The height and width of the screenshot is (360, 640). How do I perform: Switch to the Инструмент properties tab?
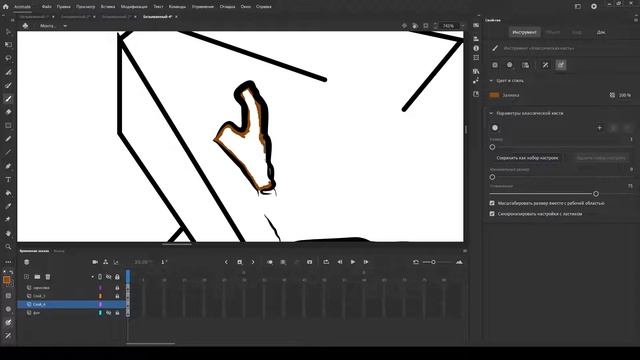[x=524, y=32]
